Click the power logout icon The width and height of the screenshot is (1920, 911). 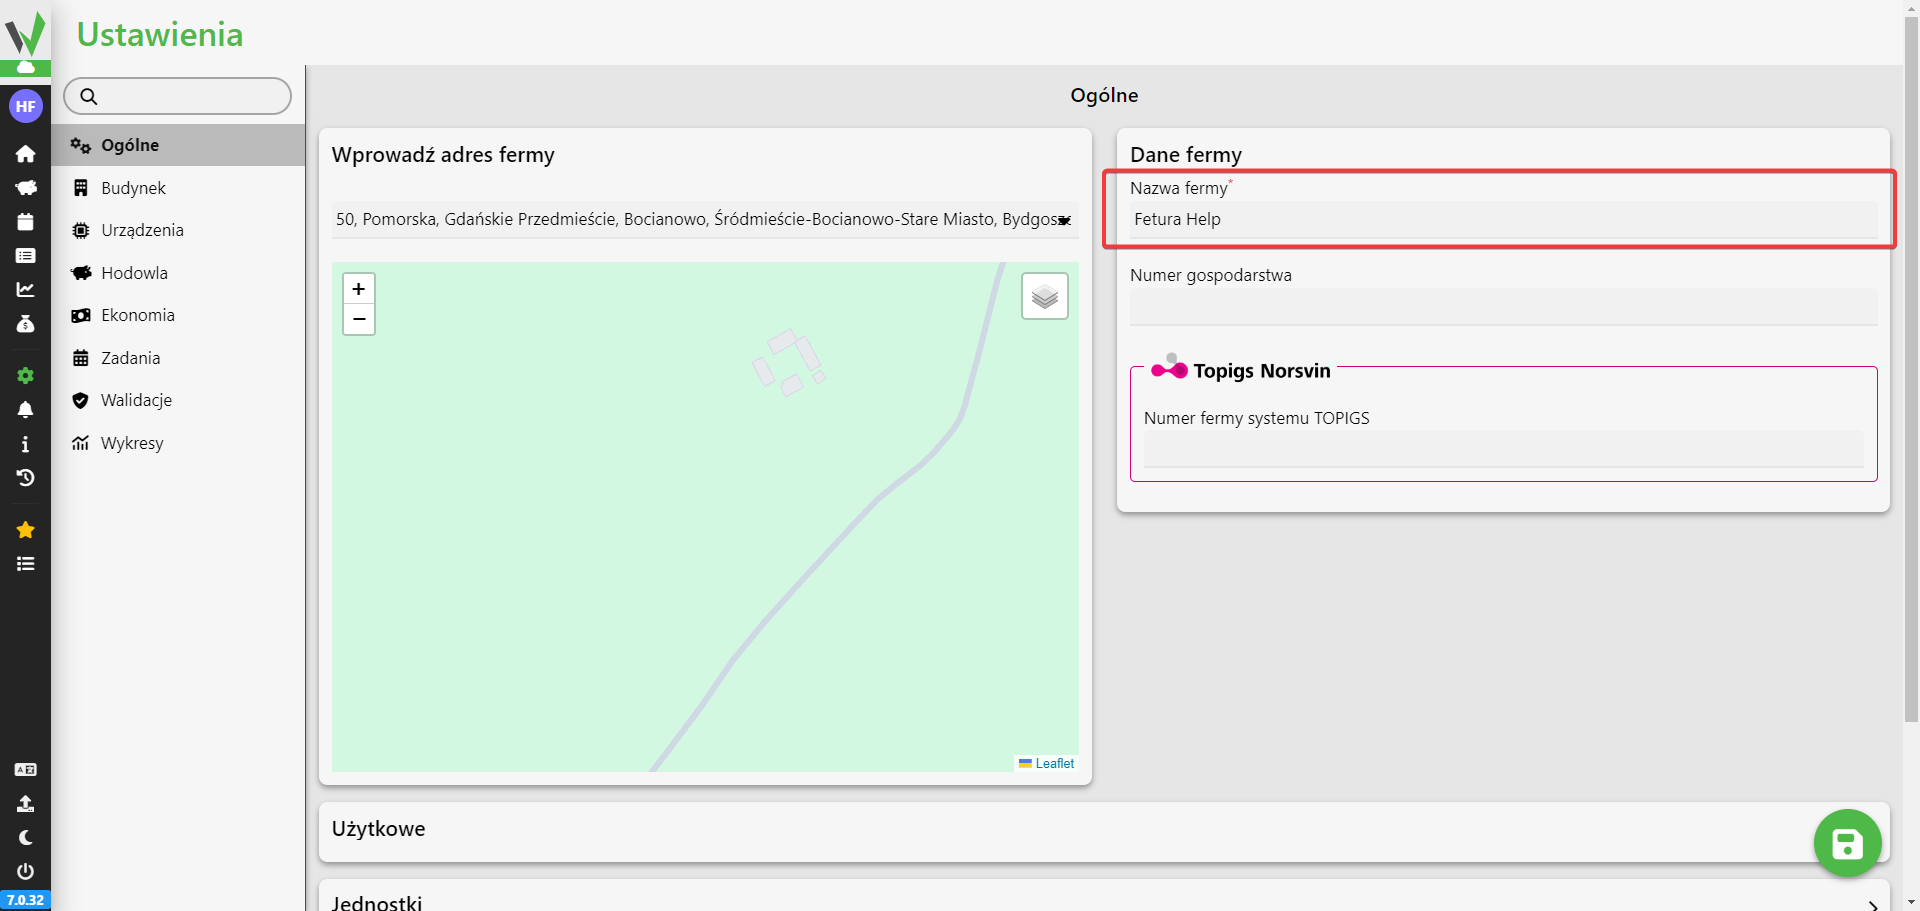click(25, 872)
